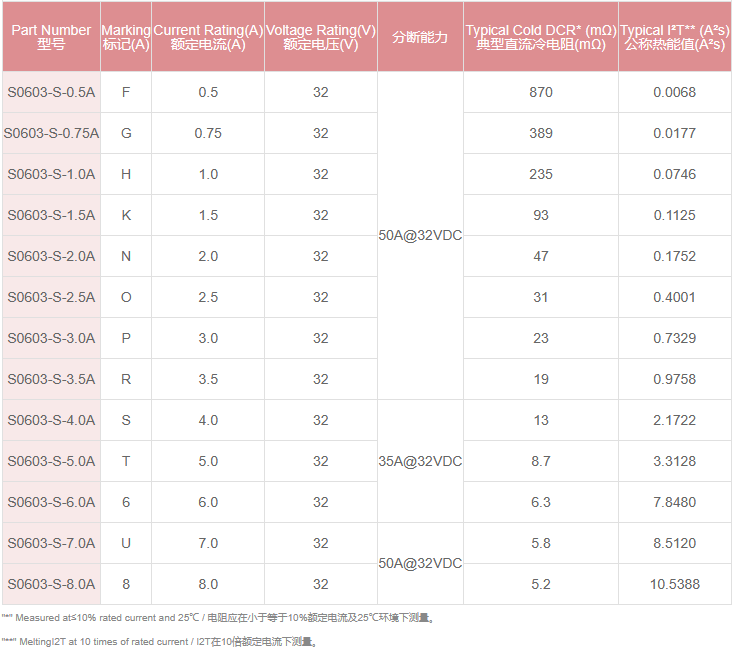Select part number S0603-S-0.5A

tap(51, 92)
